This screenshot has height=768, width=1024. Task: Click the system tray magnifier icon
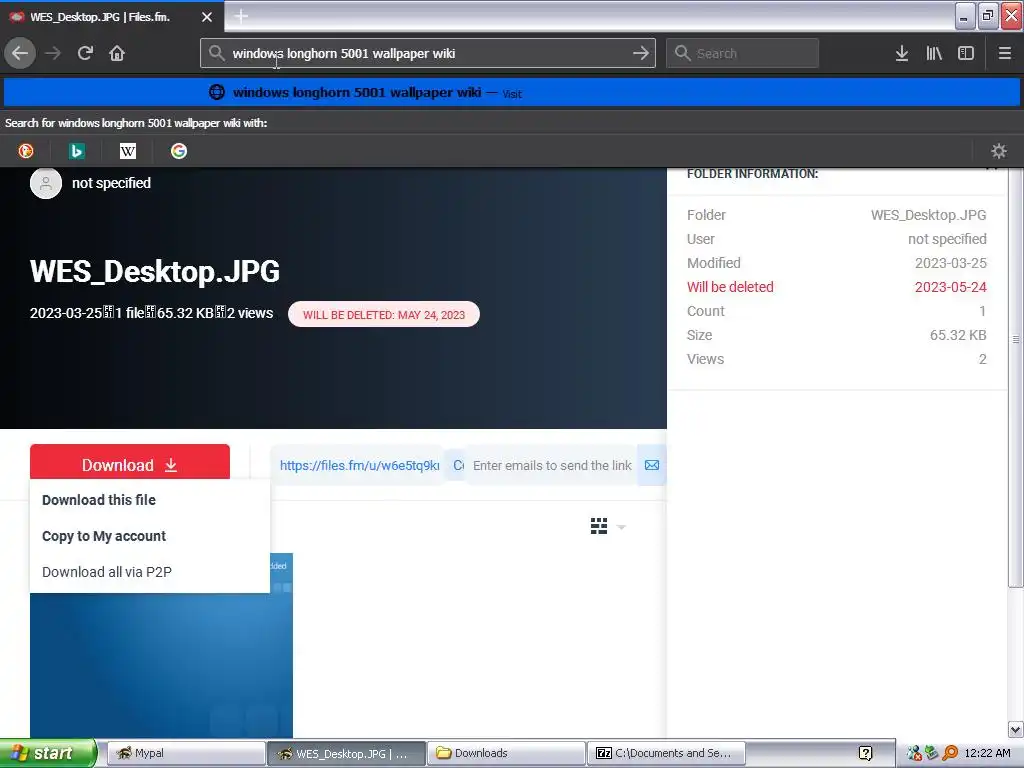coord(950,753)
